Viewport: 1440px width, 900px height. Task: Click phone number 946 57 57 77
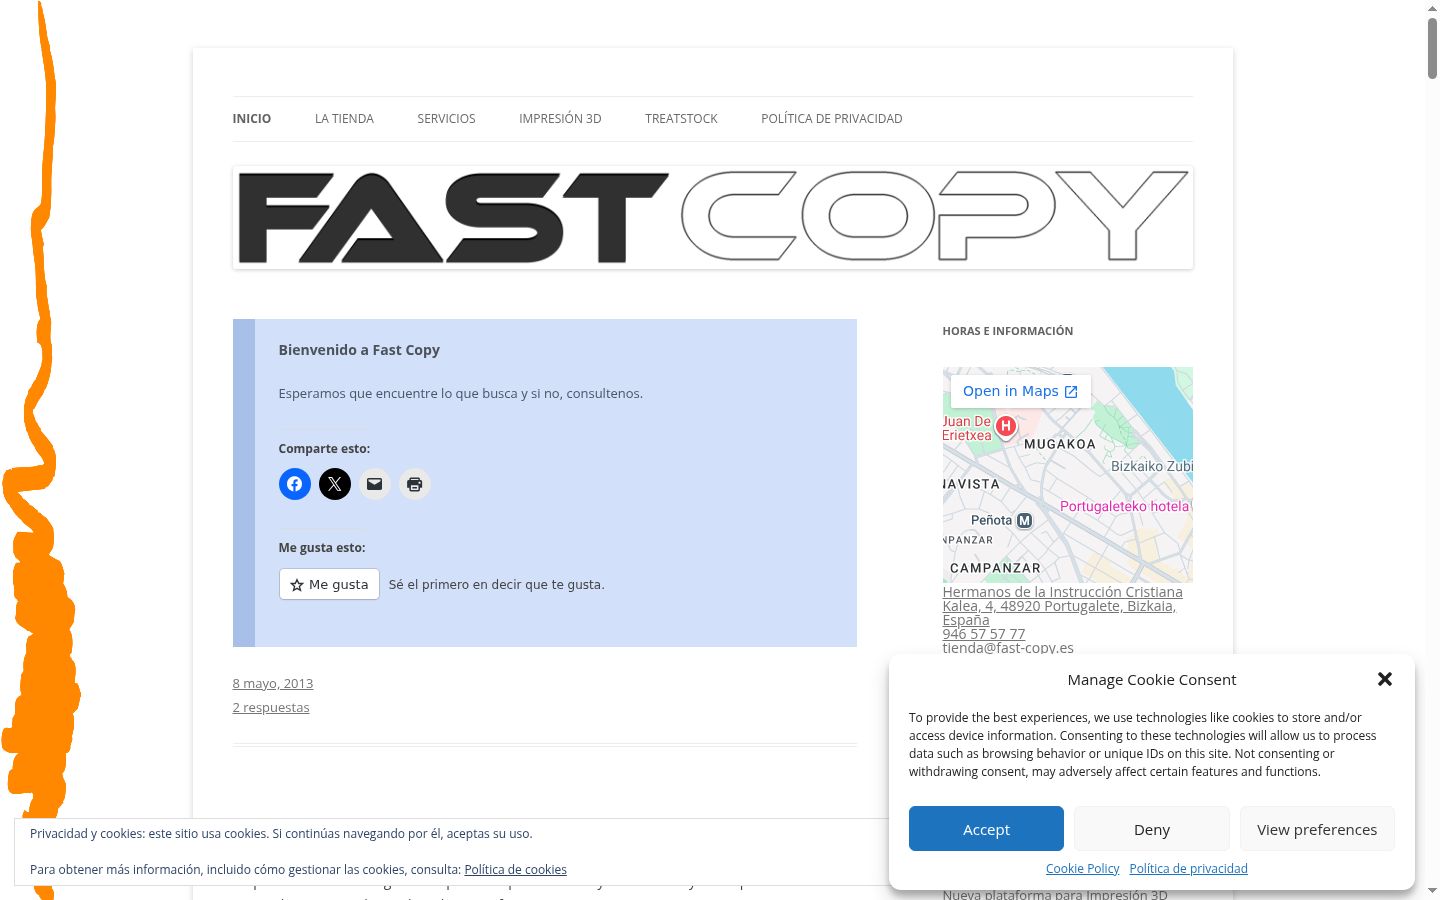[x=983, y=634]
